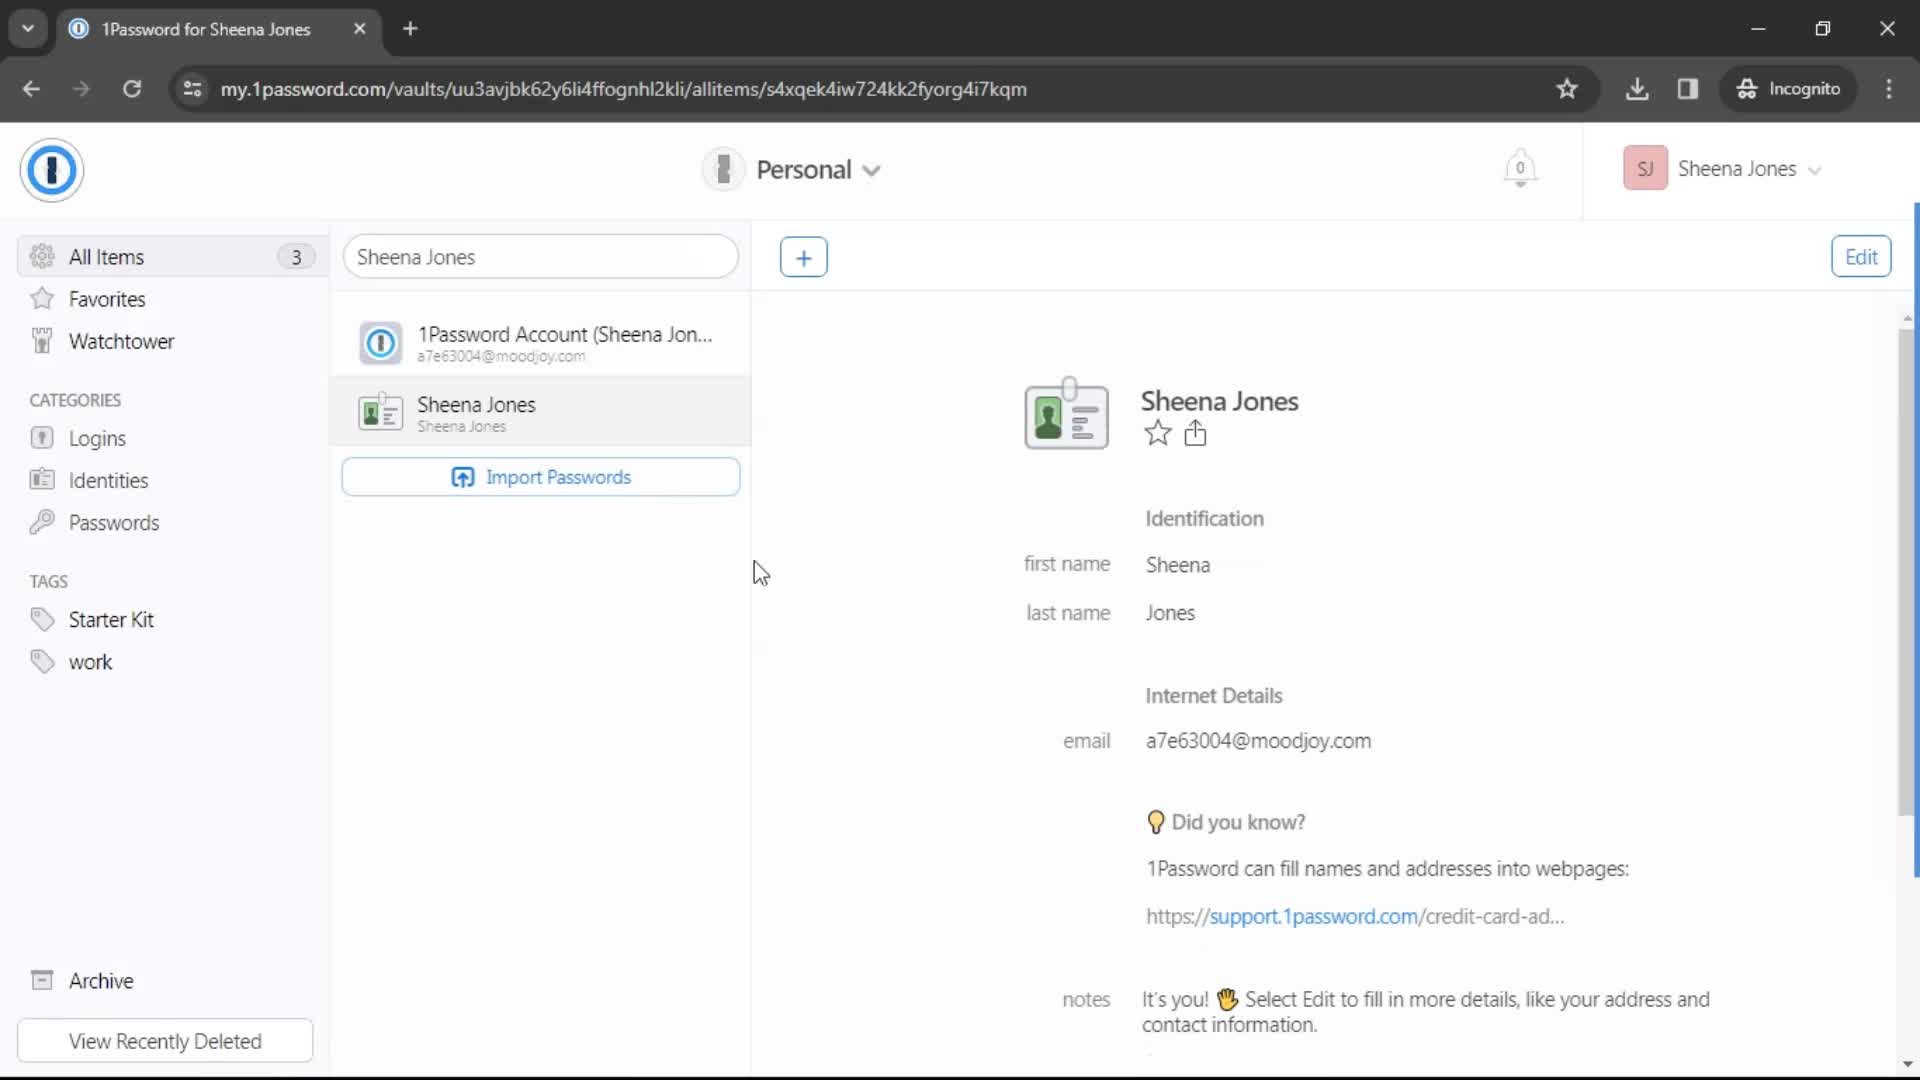The height and width of the screenshot is (1080, 1920).
Task: Click the 1Password logo icon
Action: [51, 170]
